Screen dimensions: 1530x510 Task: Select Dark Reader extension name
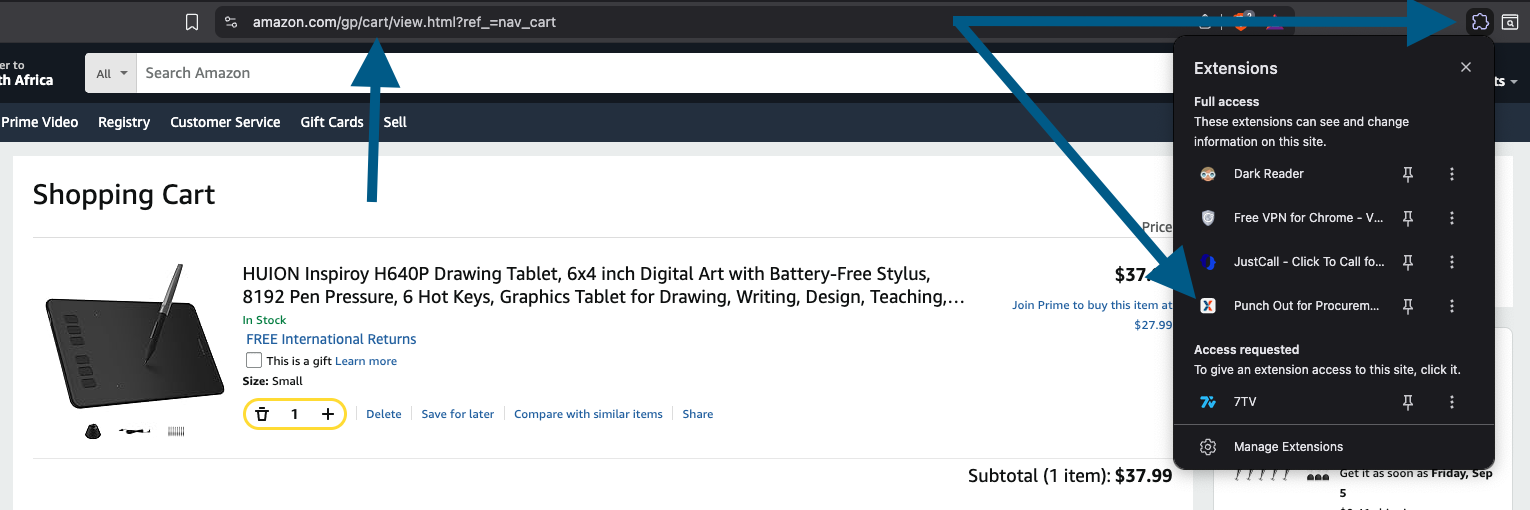tap(1269, 174)
